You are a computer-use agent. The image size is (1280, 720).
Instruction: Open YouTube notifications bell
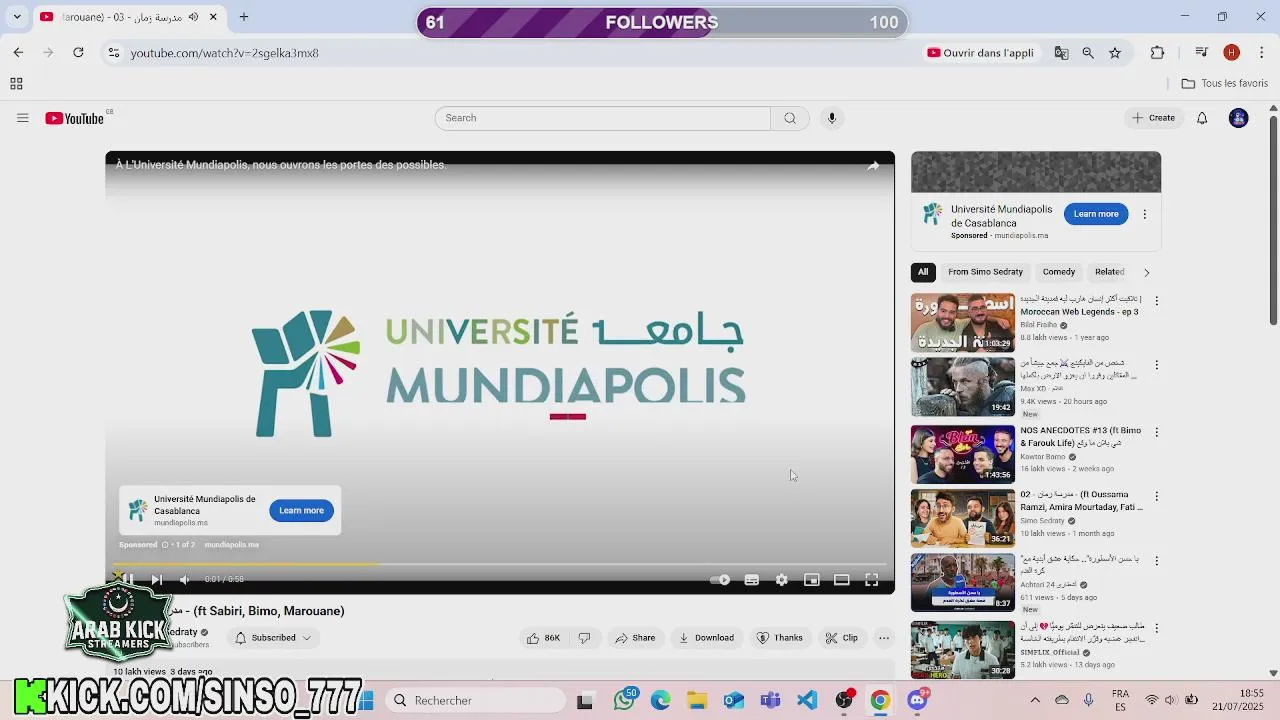(1202, 118)
